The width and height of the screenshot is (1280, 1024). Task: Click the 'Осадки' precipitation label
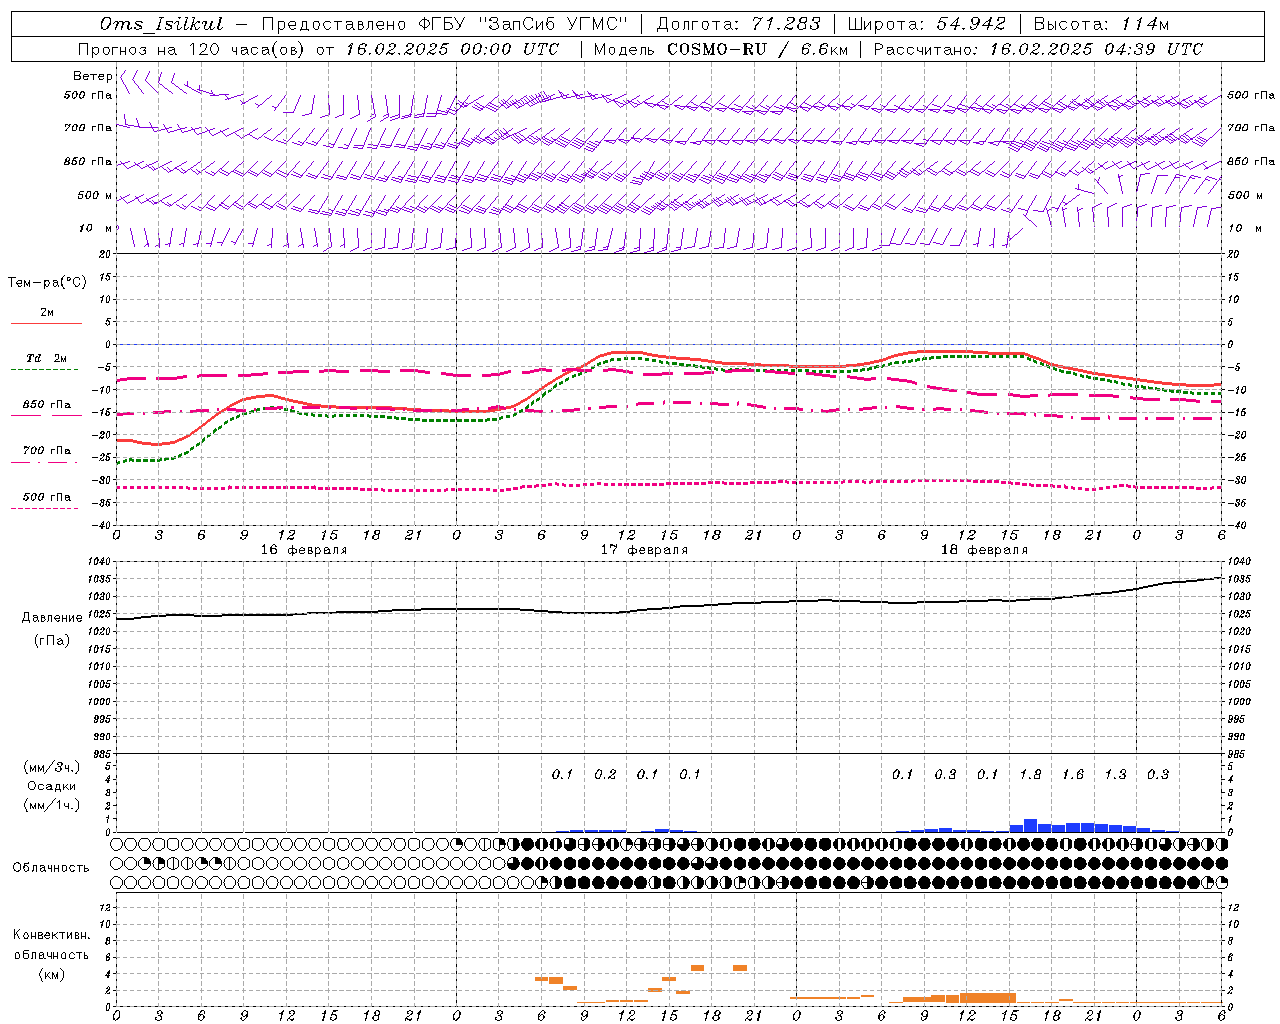pos(51,786)
